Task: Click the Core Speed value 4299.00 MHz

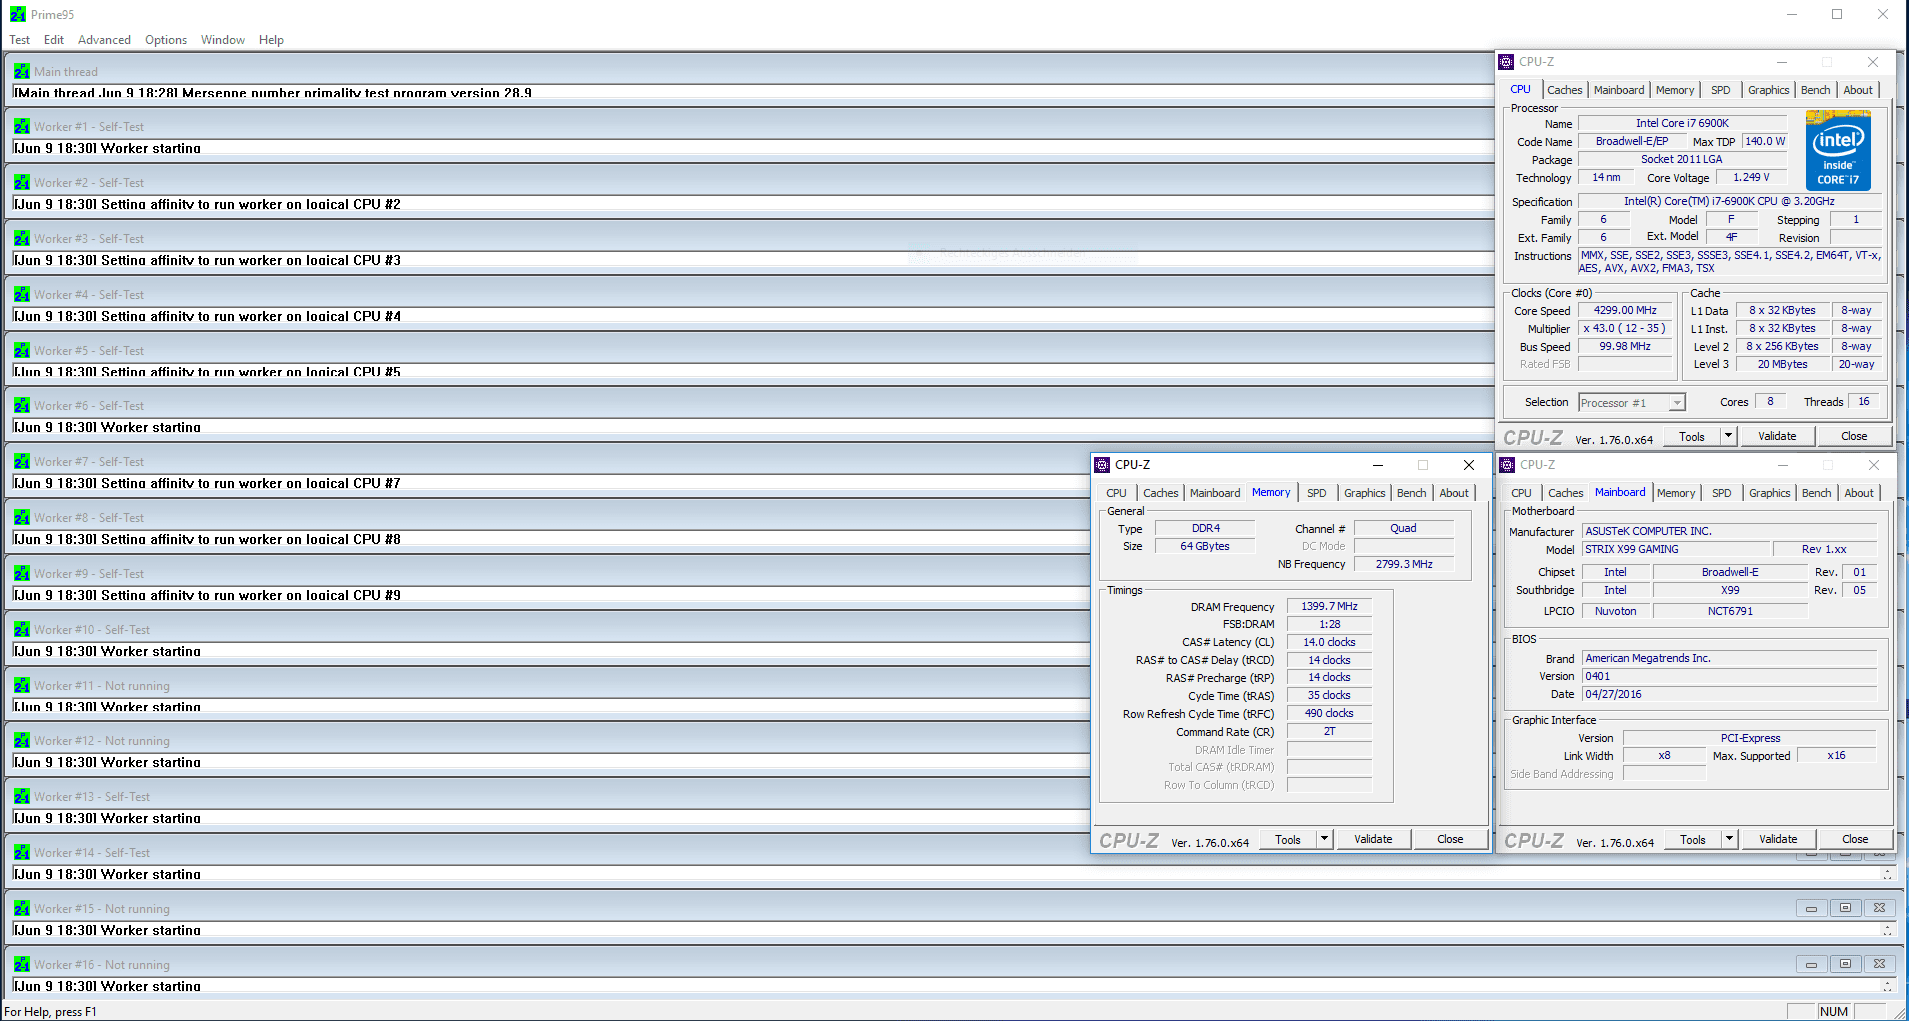Action: click(1626, 311)
